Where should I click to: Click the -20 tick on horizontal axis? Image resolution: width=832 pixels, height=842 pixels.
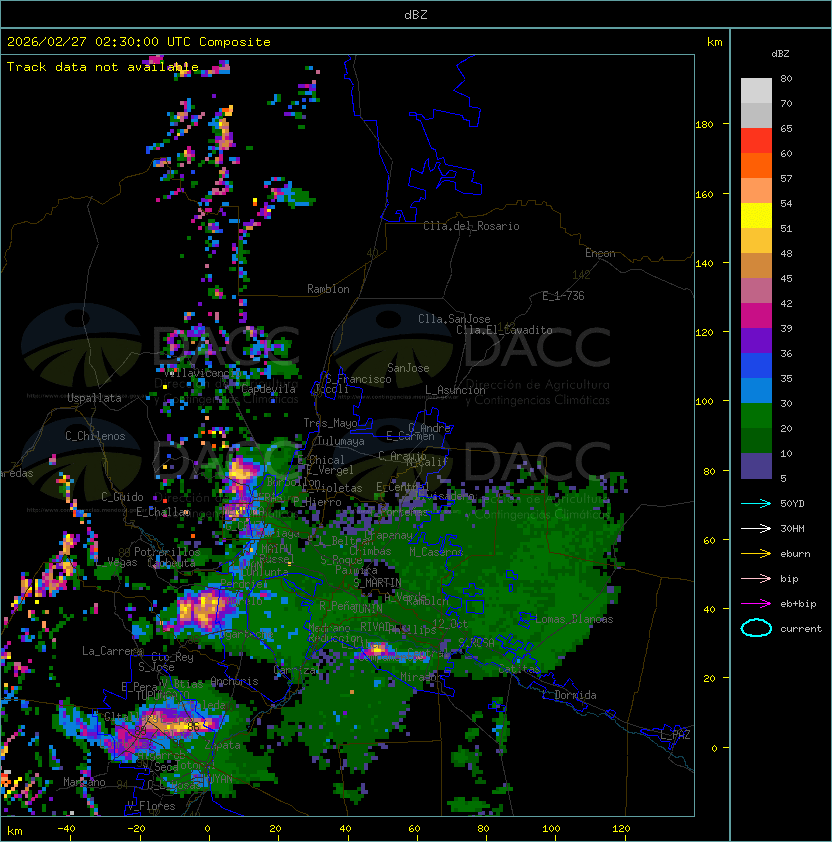136,829
